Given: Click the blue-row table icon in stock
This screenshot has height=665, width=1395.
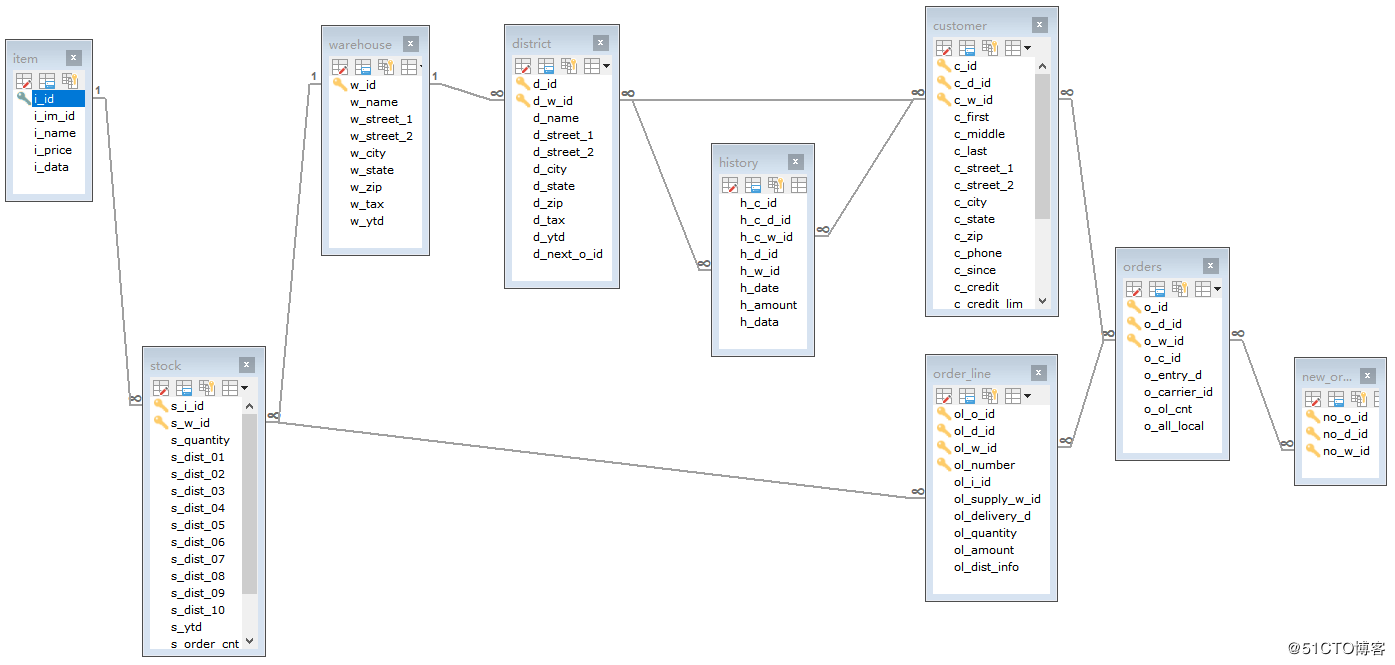Looking at the screenshot, I should [x=184, y=388].
